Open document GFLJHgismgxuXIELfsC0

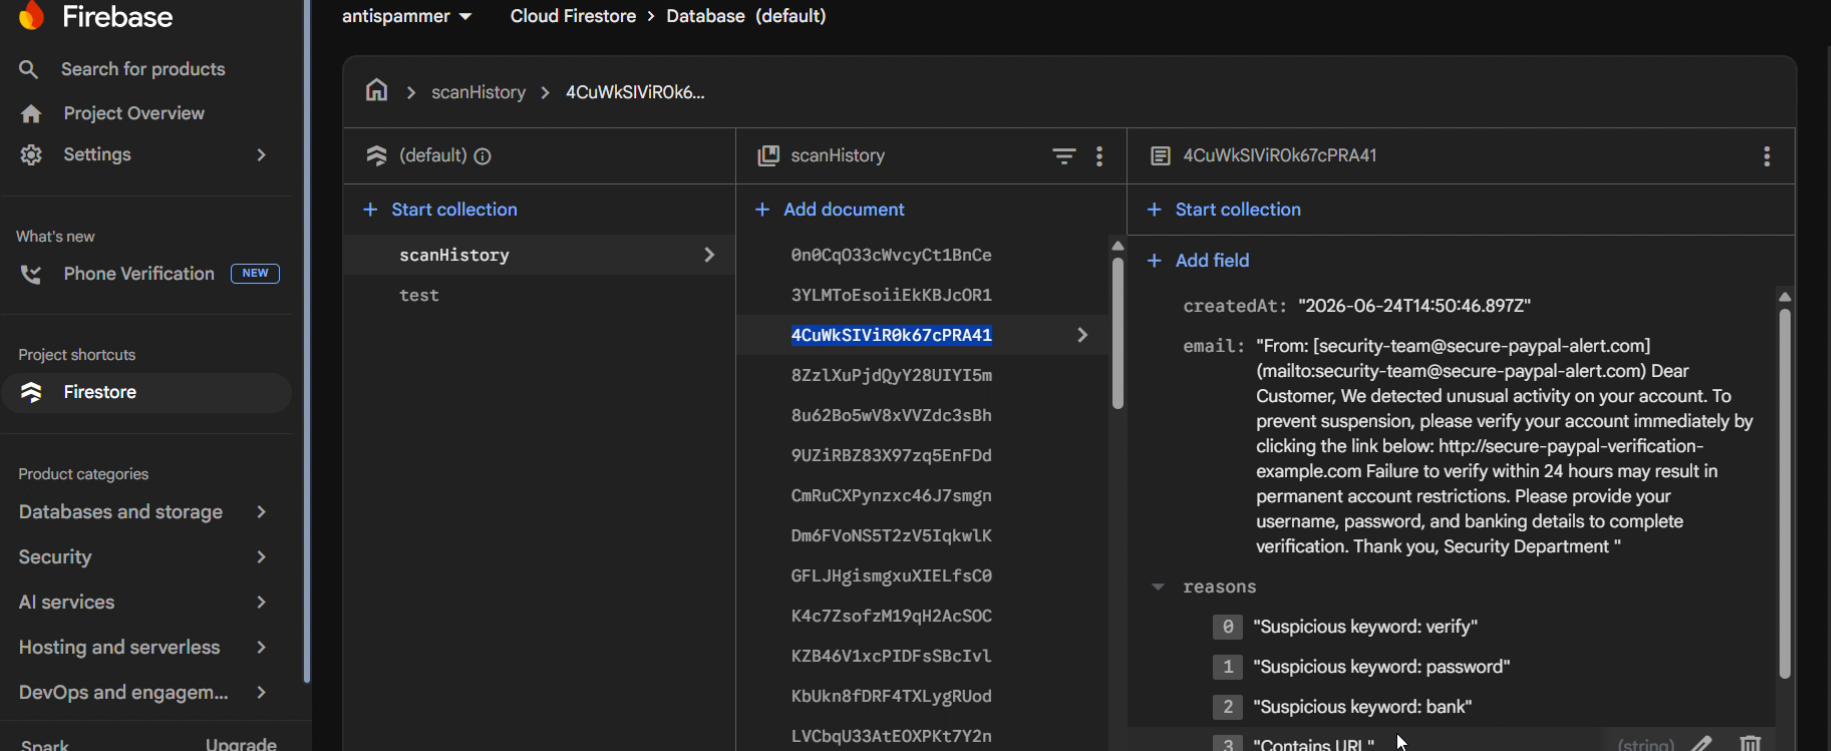click(x=891, y=575)
